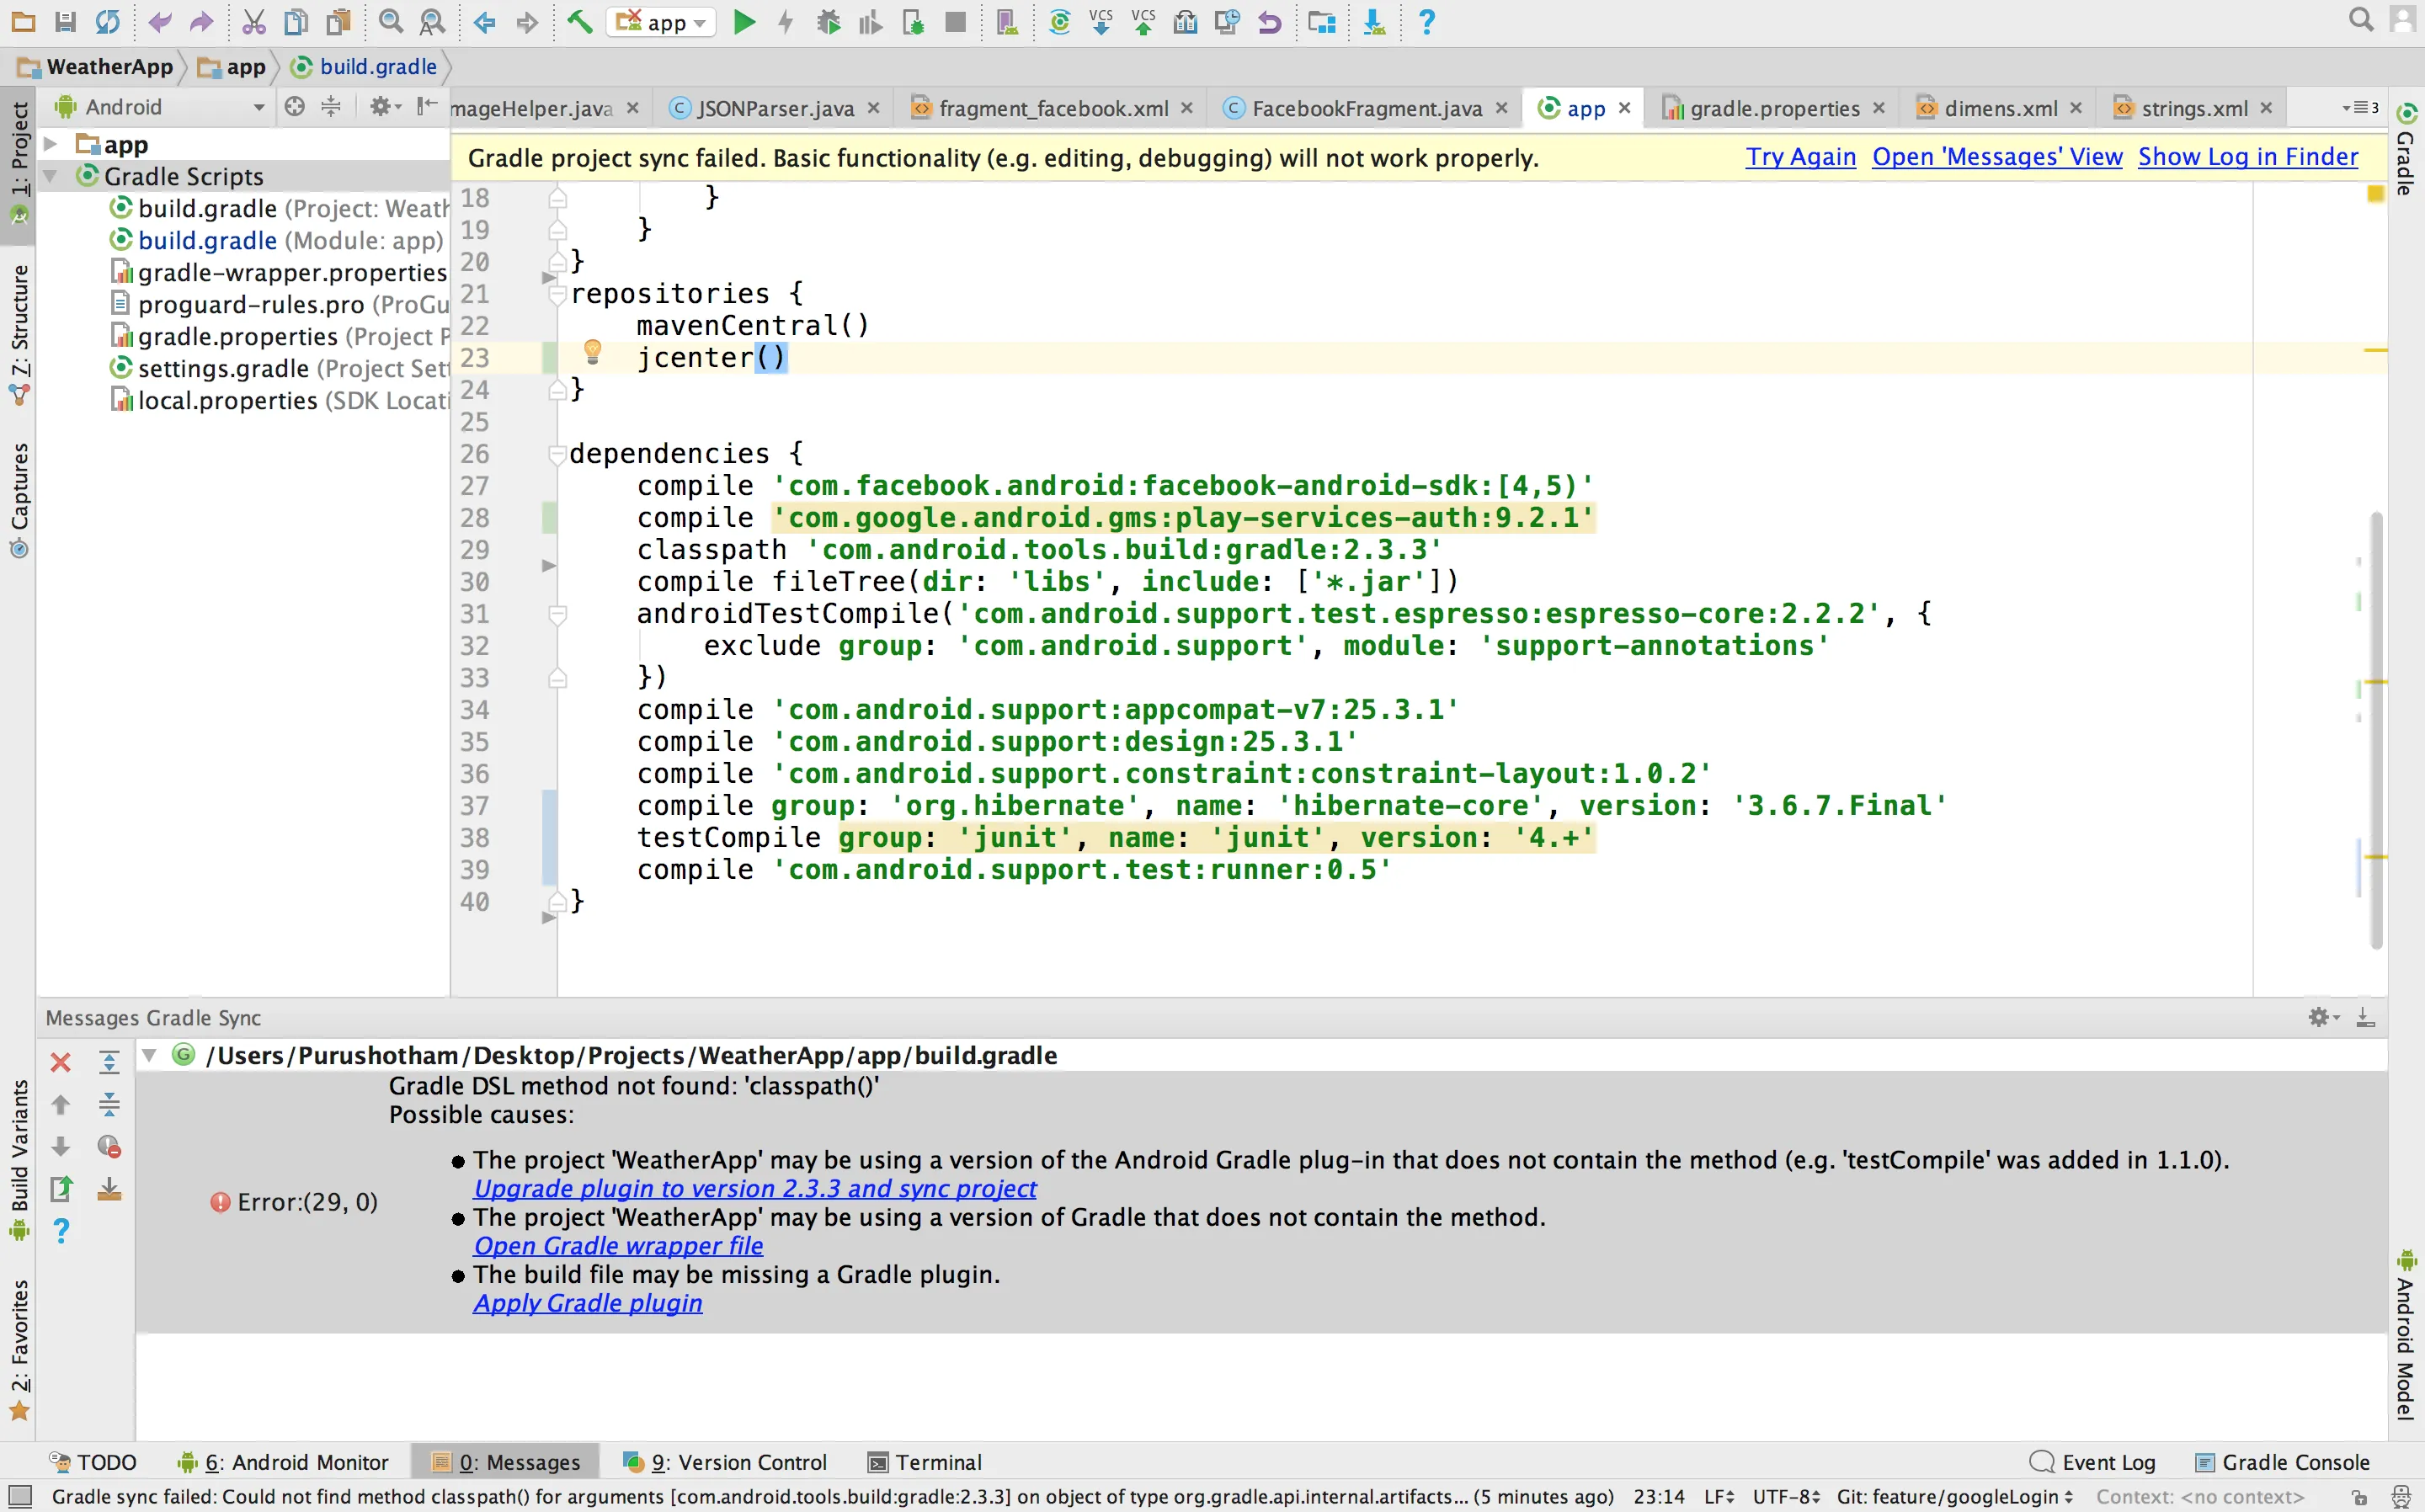Screen dimensions: 2425x1512
Task: Click the red X in Messages panel
Action: (61, 1062)
